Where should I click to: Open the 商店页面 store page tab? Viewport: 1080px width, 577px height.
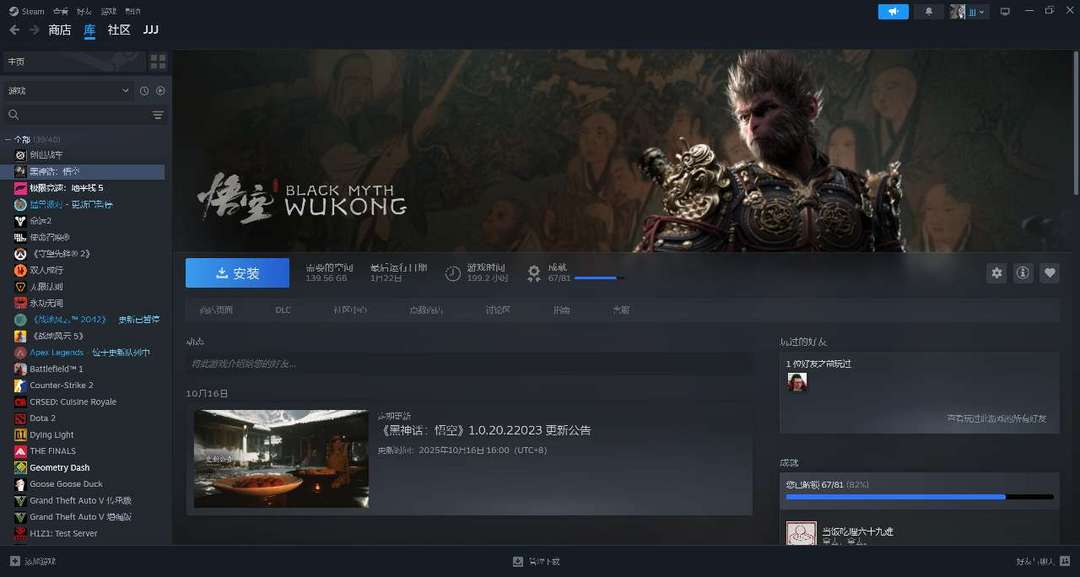coord(216,310)
